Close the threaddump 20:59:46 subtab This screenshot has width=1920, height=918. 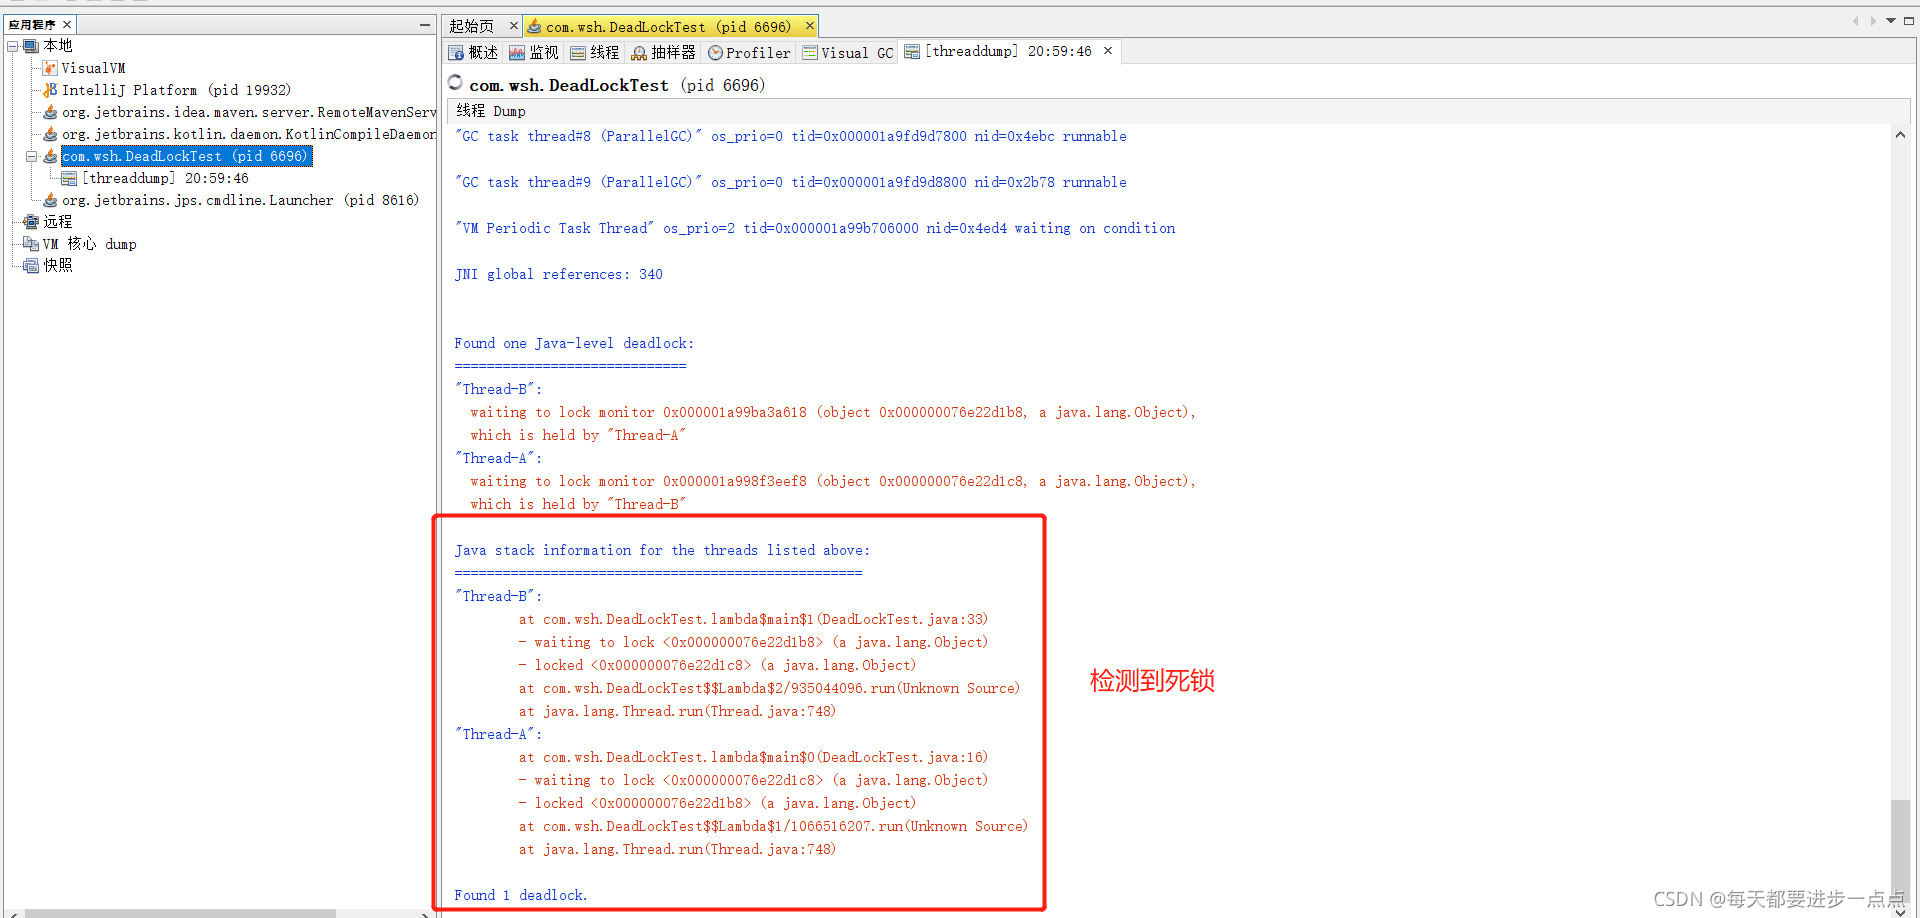tap(1107, 49)
